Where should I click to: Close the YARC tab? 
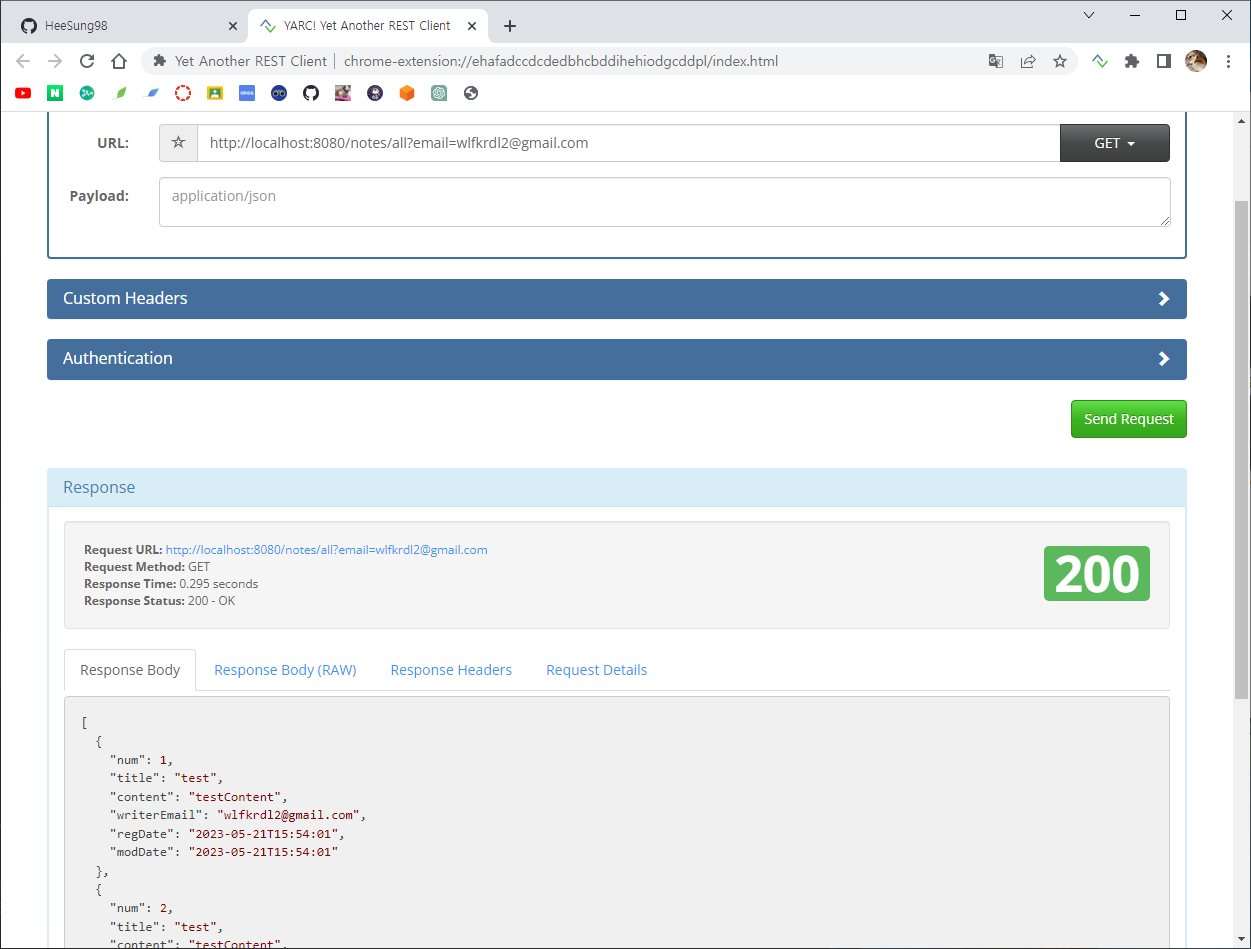click(x=472, y=26)
